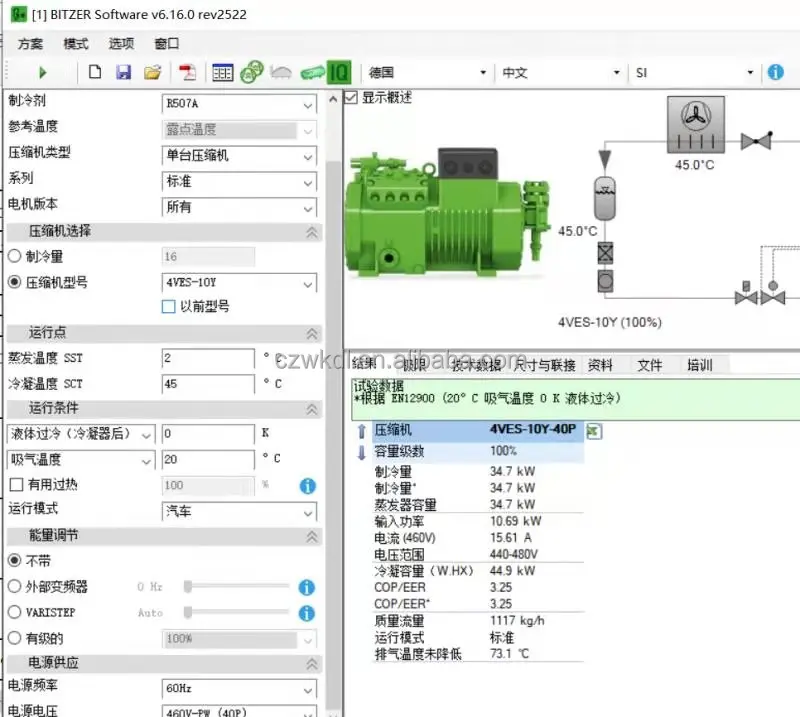Click the grey compressor toolbar icon
This screenshot has height=717, width=800.
(281, 72)
